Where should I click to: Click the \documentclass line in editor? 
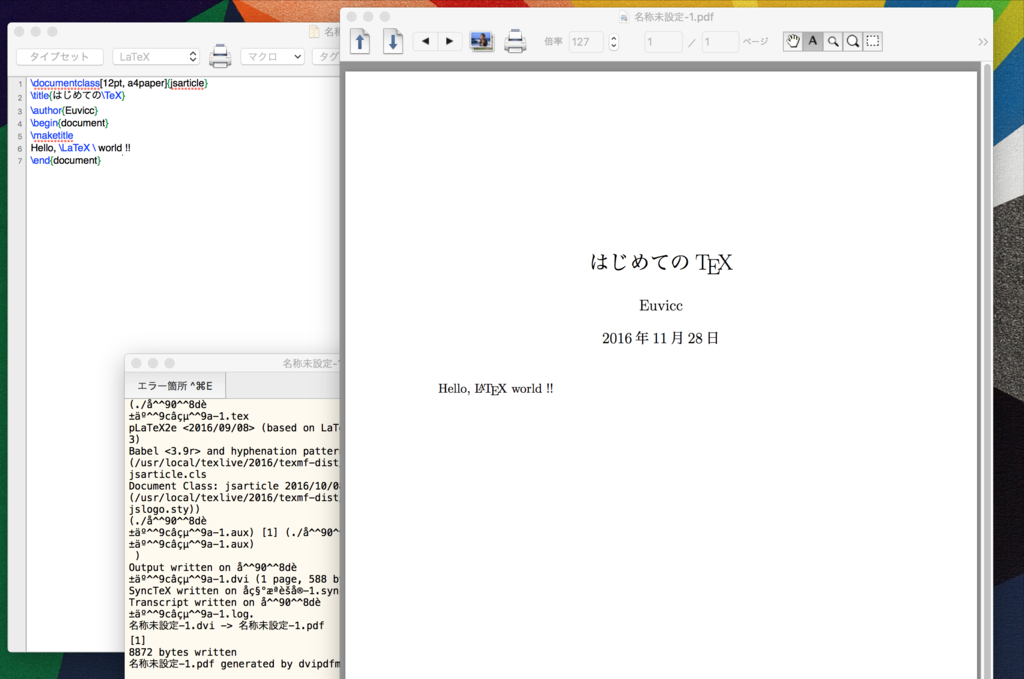(x=119, y=83)
